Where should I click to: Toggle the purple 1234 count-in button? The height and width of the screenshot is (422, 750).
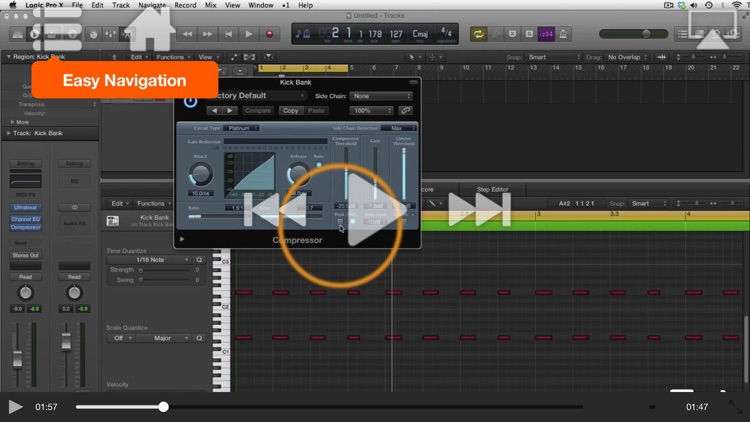pyautogui.click(x=546, y=34)
